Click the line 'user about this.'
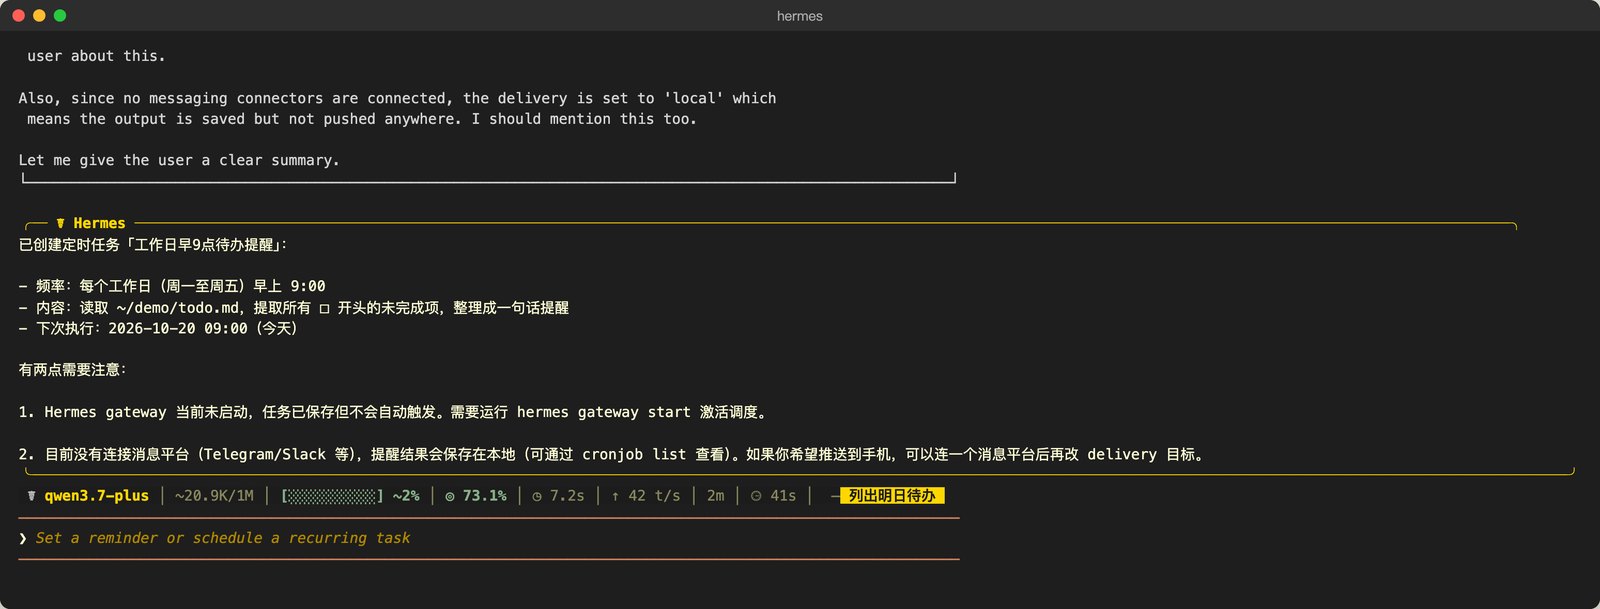This screenshot has height=609, width=1600. (x=96, y=56)
